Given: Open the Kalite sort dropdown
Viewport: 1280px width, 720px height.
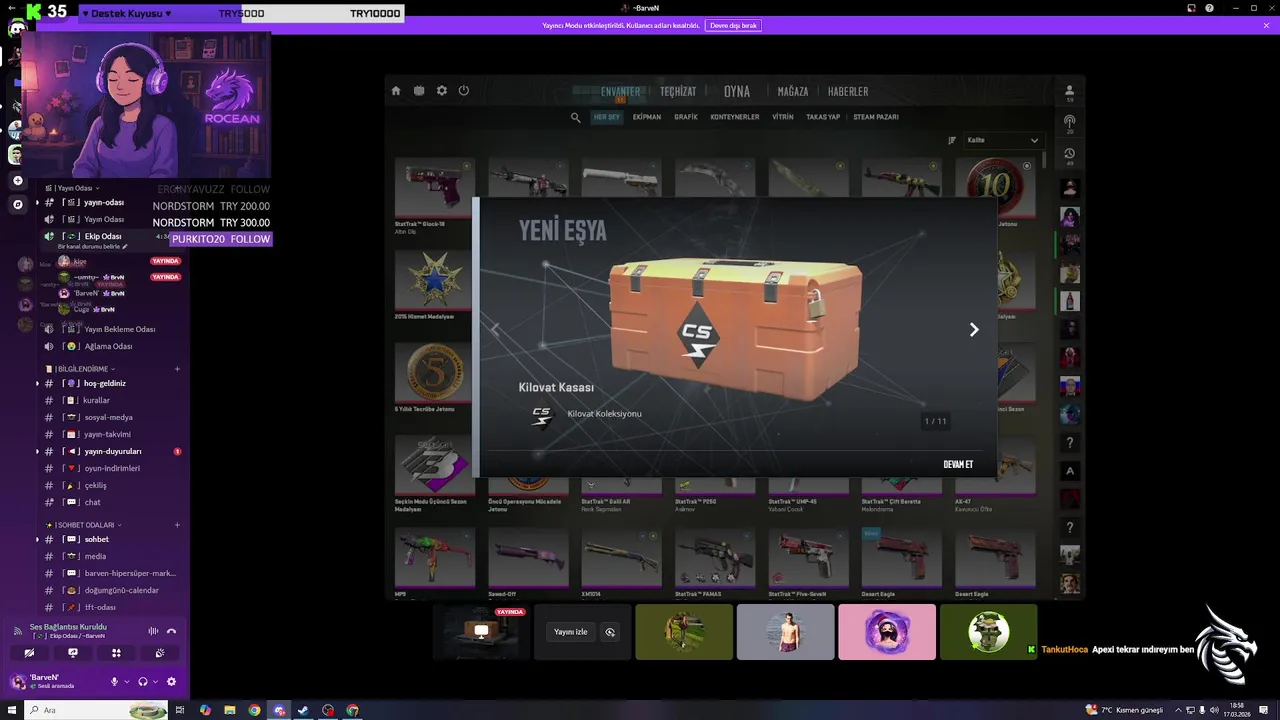Looking at the screenshot, I should (1003, 140).
